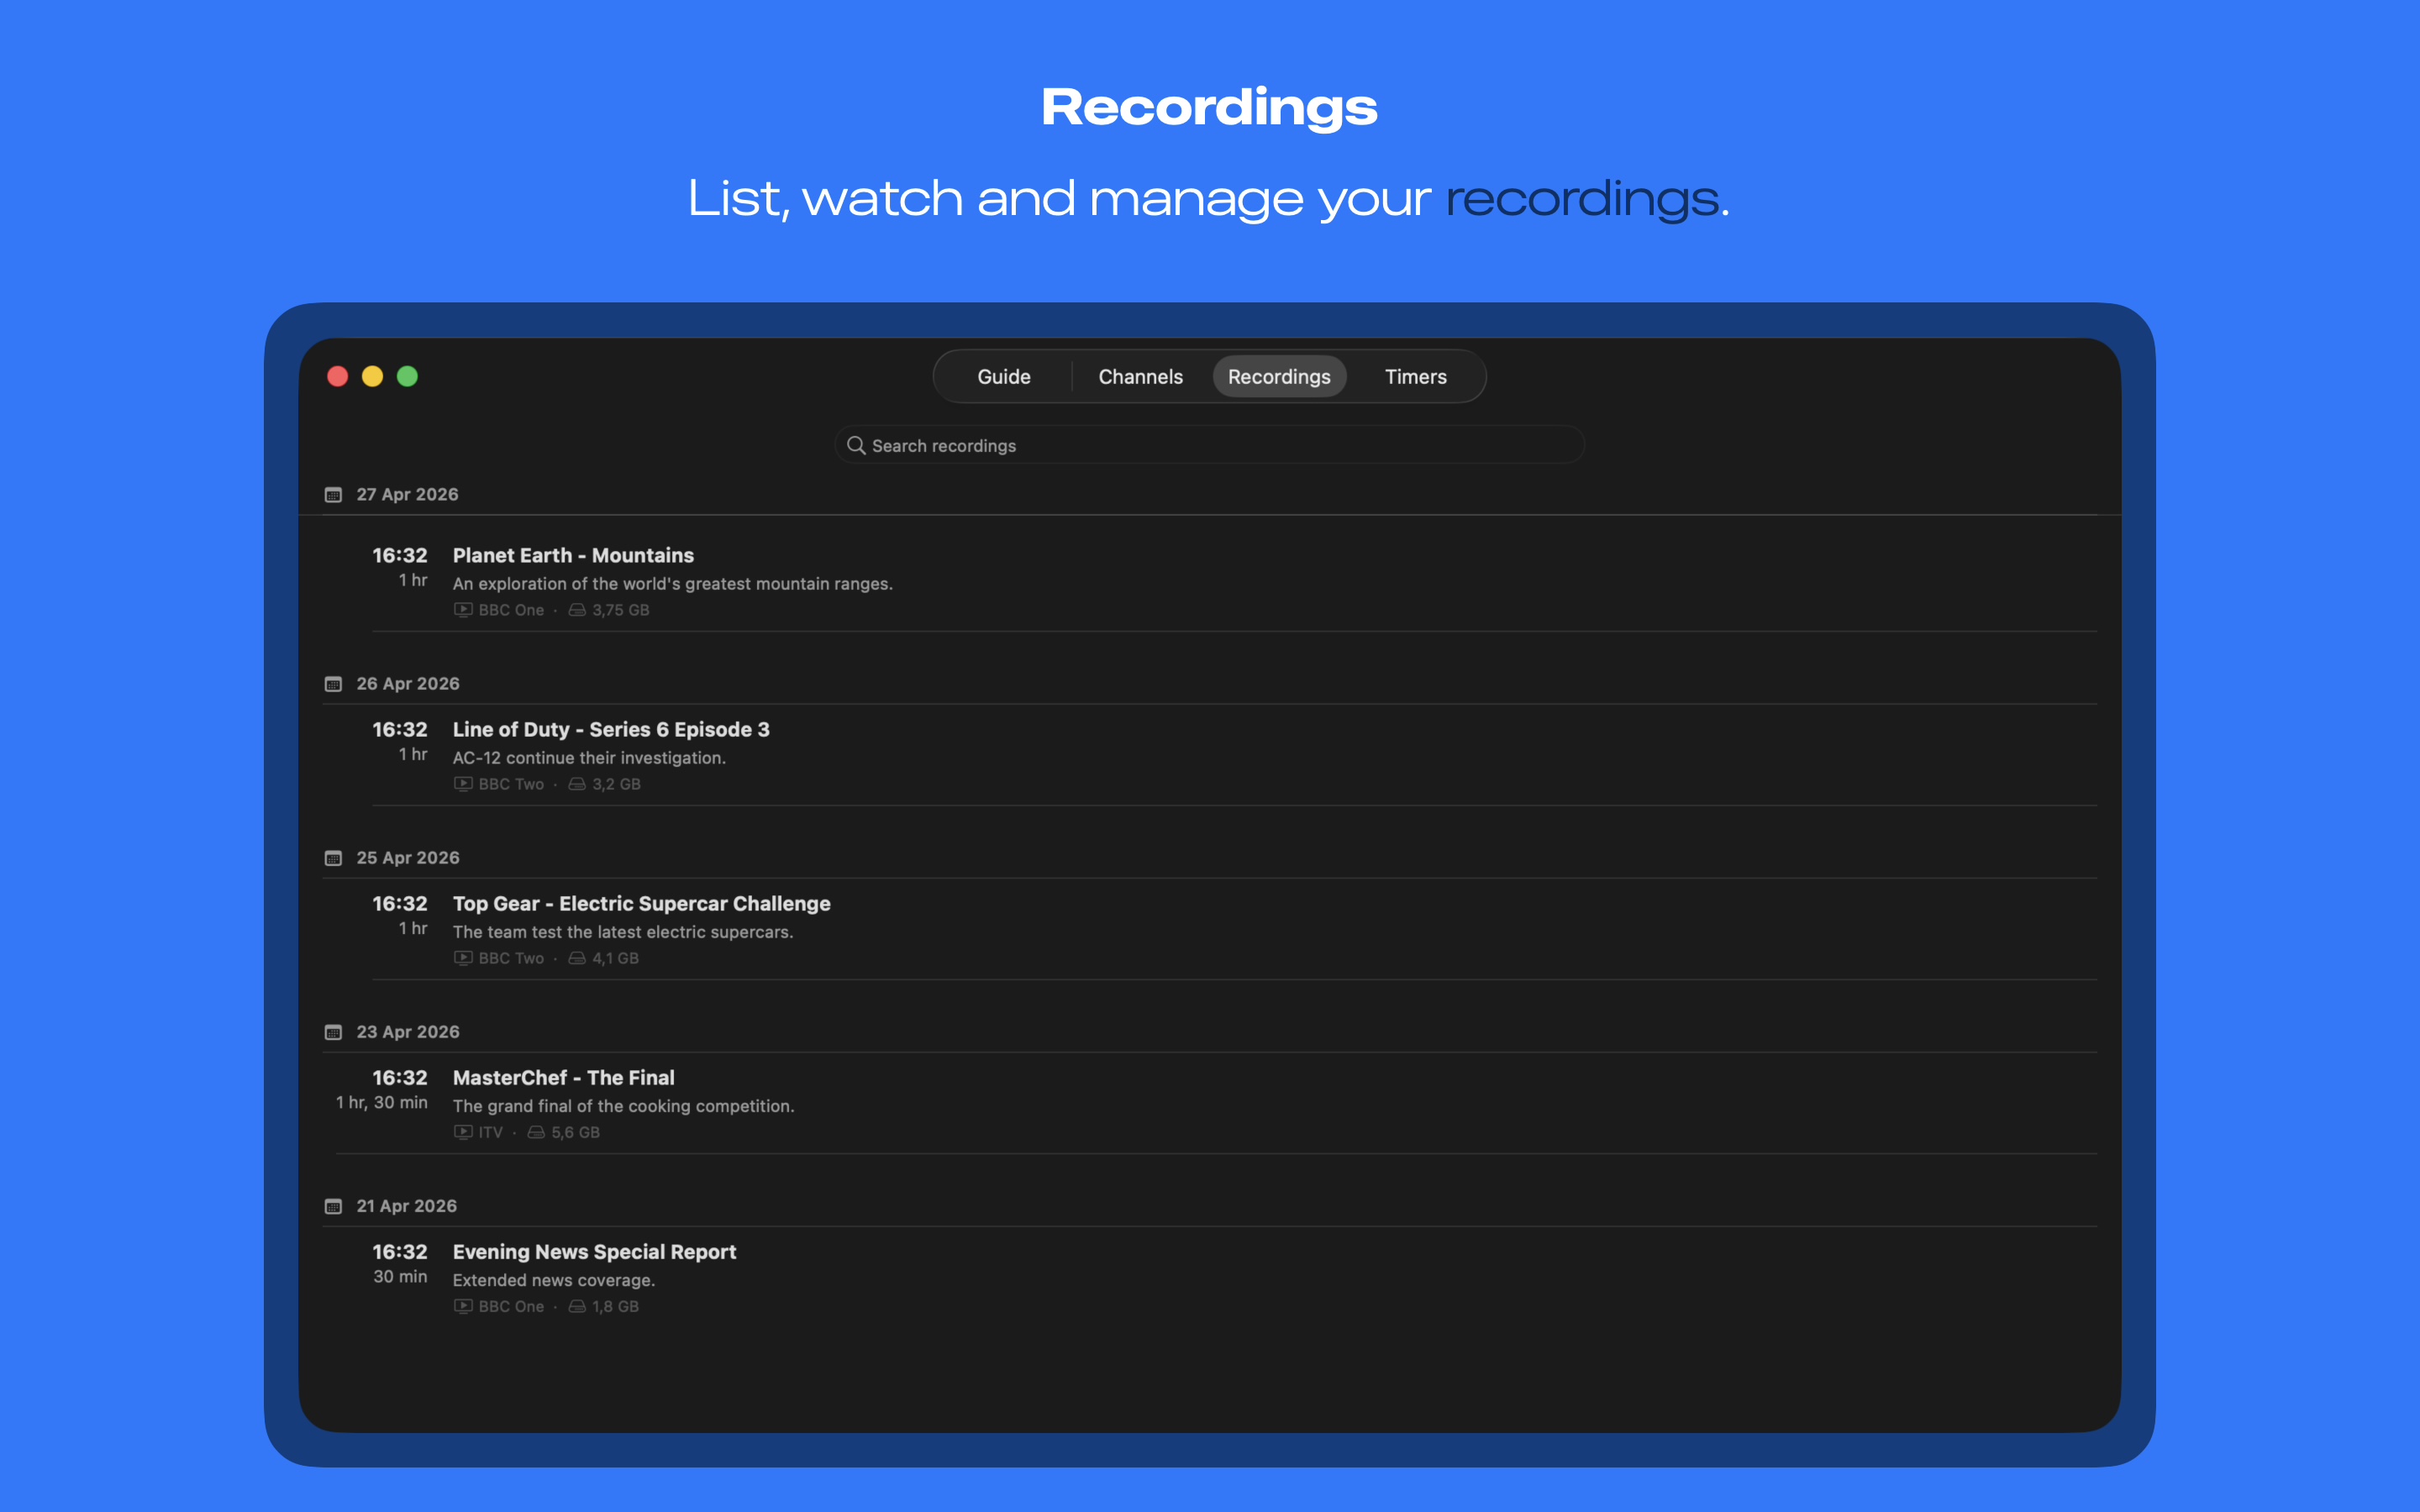Click disk icon next to 4,1 GB
The width and height of the screenshot is (2420, 1512).
[x=577, y=958]
